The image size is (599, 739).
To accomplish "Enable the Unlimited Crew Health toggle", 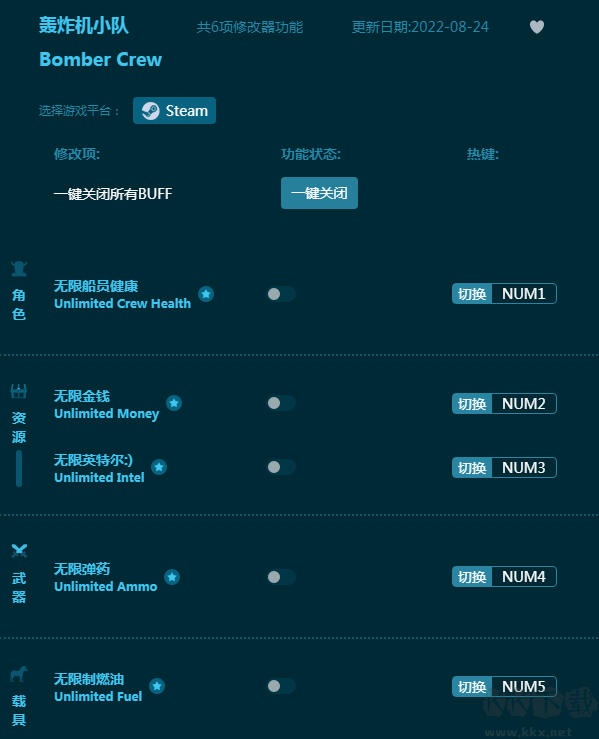I will click(281, 294).
